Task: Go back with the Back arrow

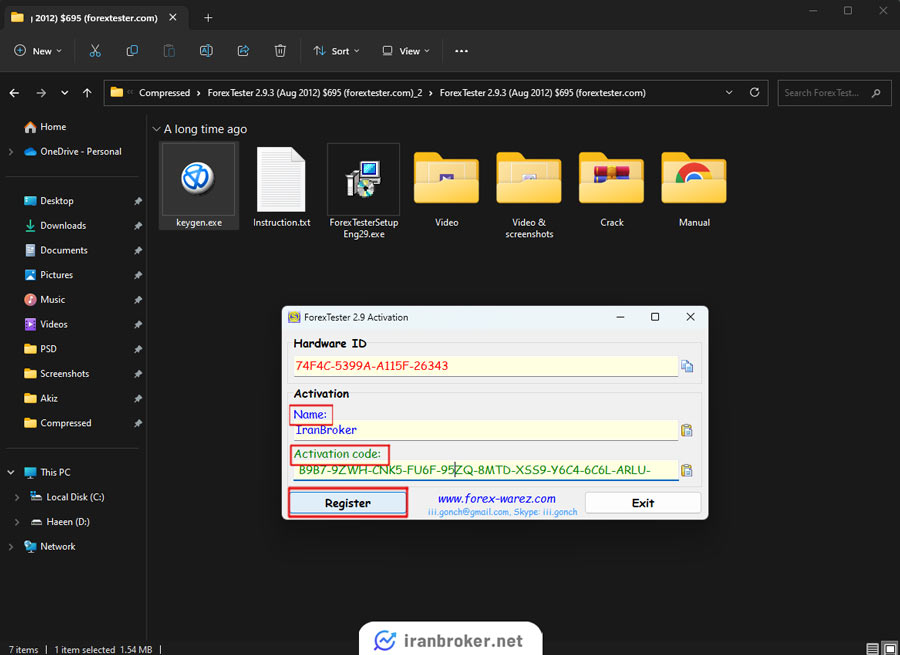Action: [14, 92]
